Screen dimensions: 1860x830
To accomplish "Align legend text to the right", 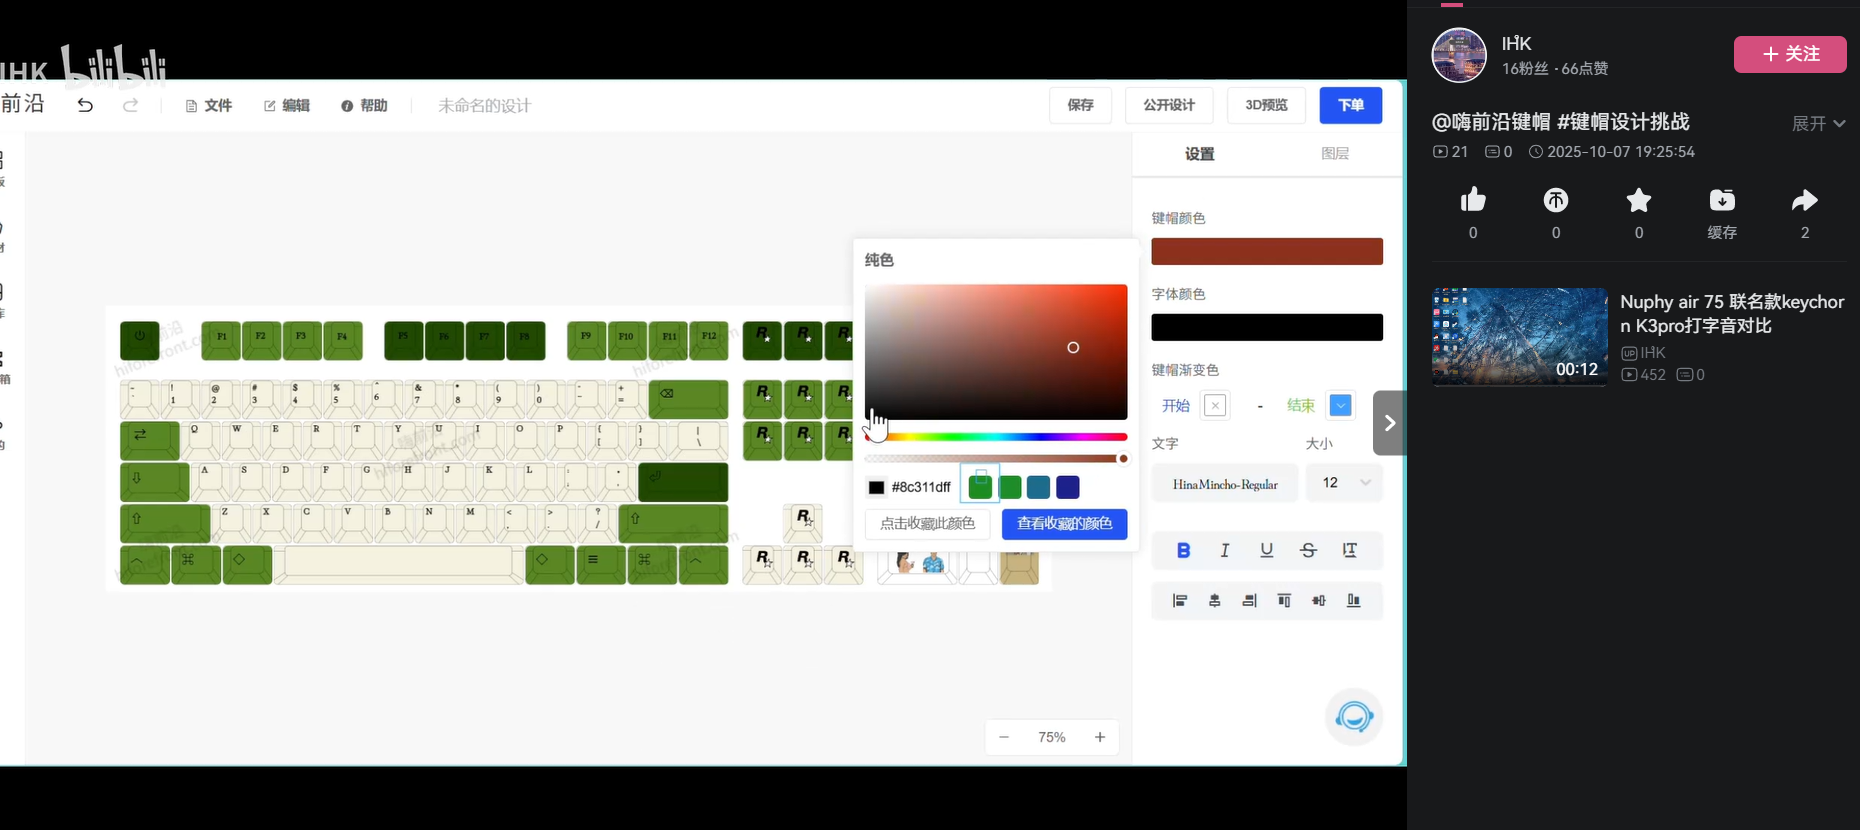I will (x=1249, y=601).
